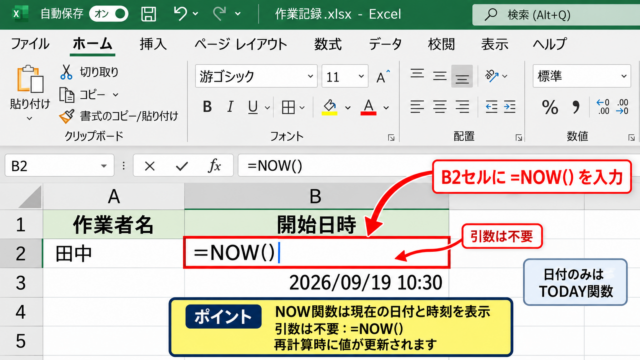640x360 pixels.
Task: Select the column A header
Action: pyautogui.click(x=113, y=197)
